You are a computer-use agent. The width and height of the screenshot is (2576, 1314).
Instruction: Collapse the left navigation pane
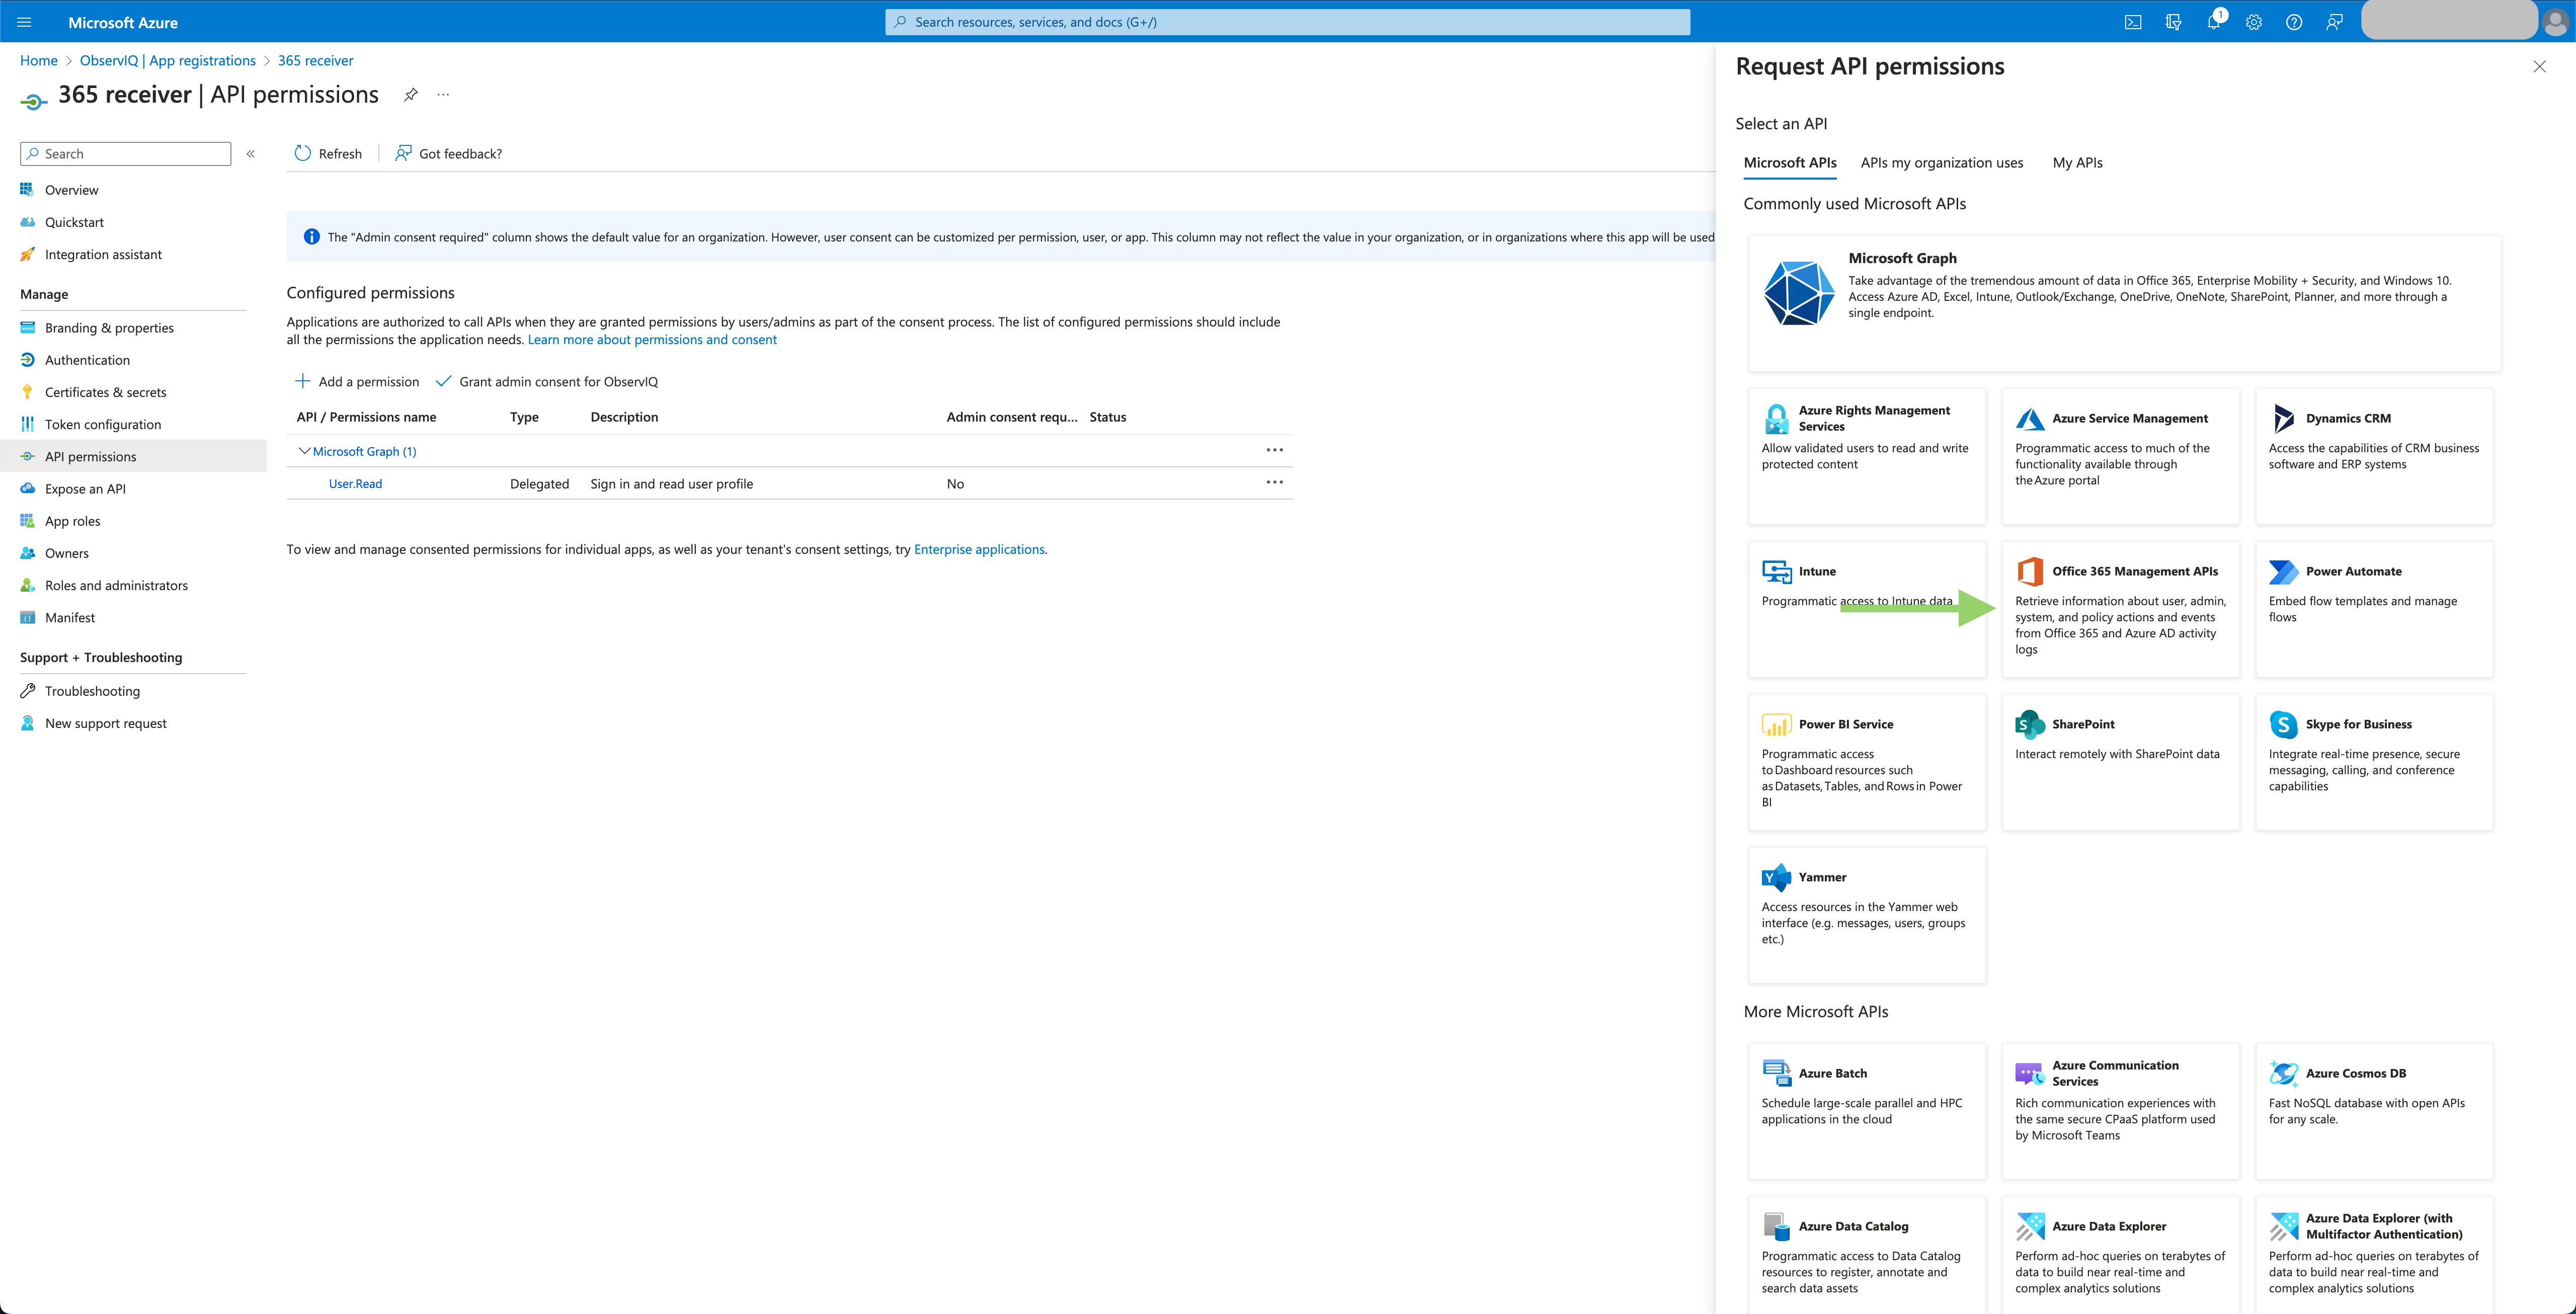coord(250,153)
